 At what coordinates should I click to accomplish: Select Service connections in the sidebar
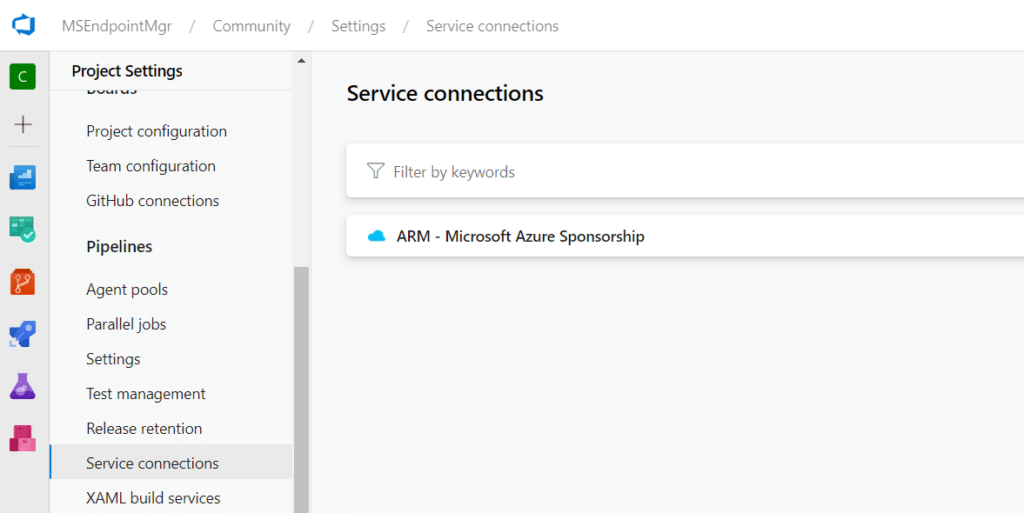(171, 463)
